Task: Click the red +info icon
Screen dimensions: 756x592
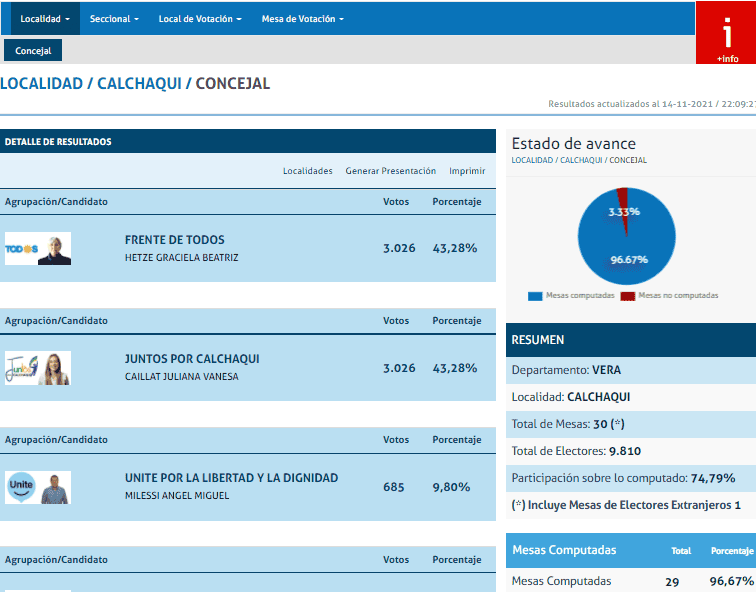Action: [x=726, y=35]
